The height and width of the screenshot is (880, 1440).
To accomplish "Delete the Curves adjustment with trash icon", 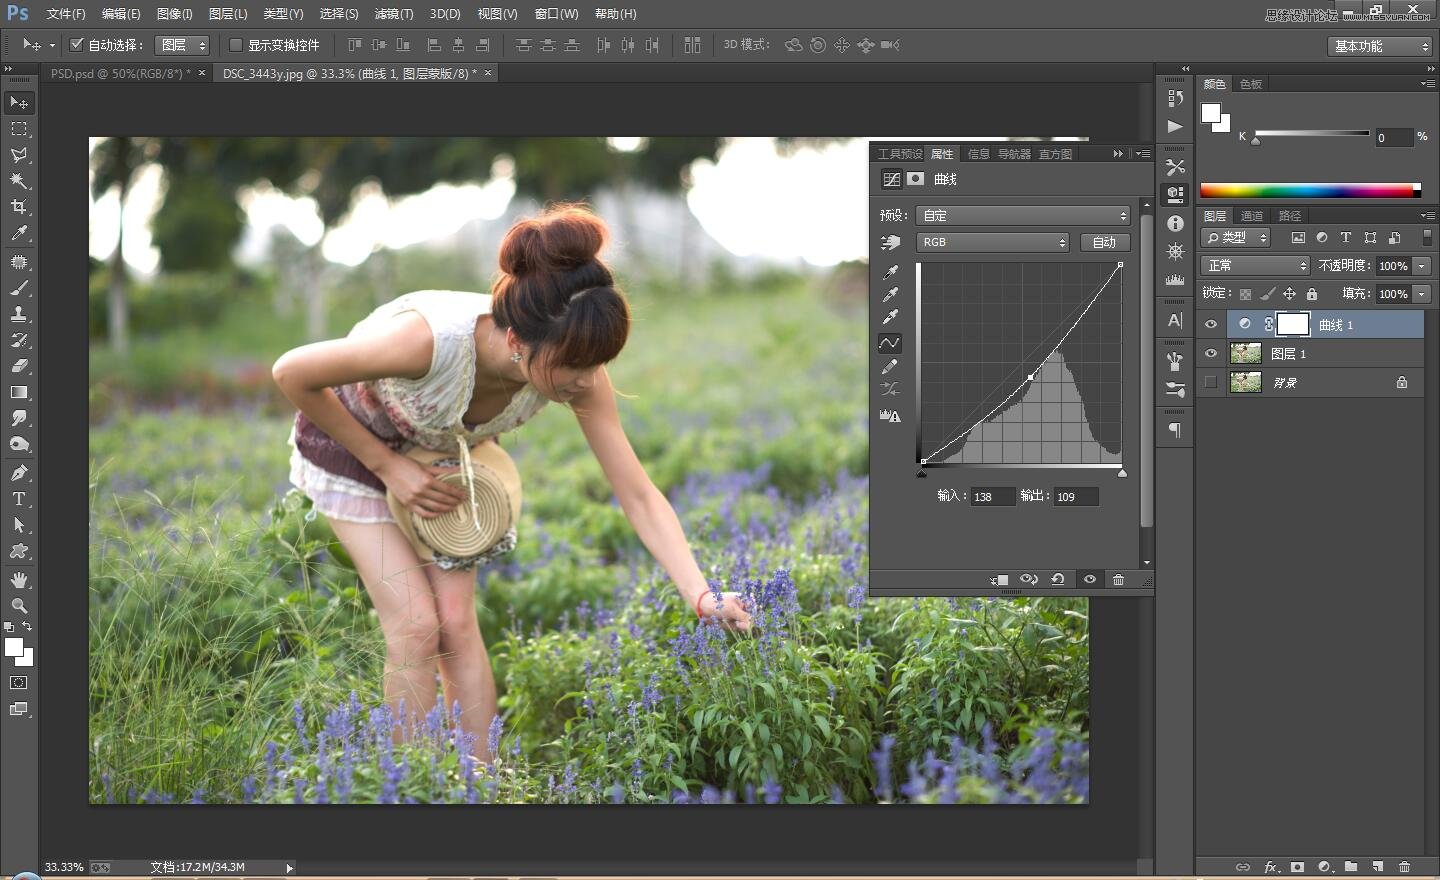I will click(1118, 580).
